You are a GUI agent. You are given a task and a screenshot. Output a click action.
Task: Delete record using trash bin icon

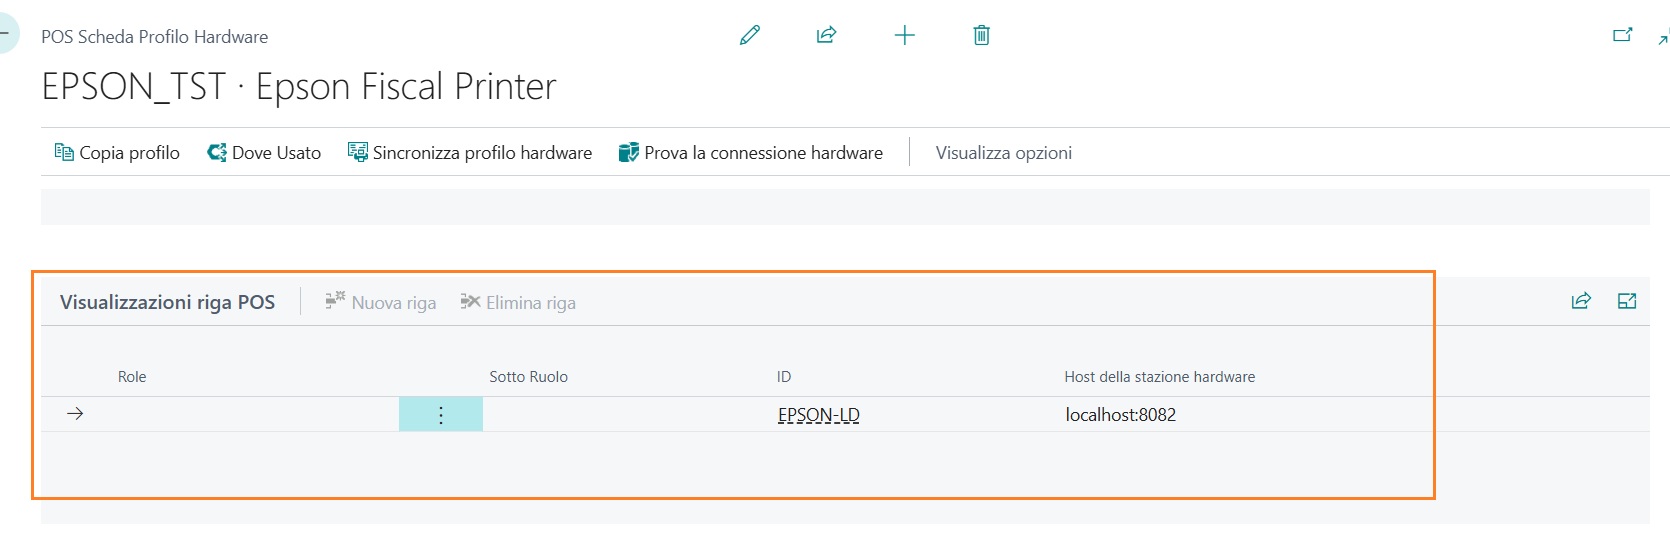click(982, 36)
